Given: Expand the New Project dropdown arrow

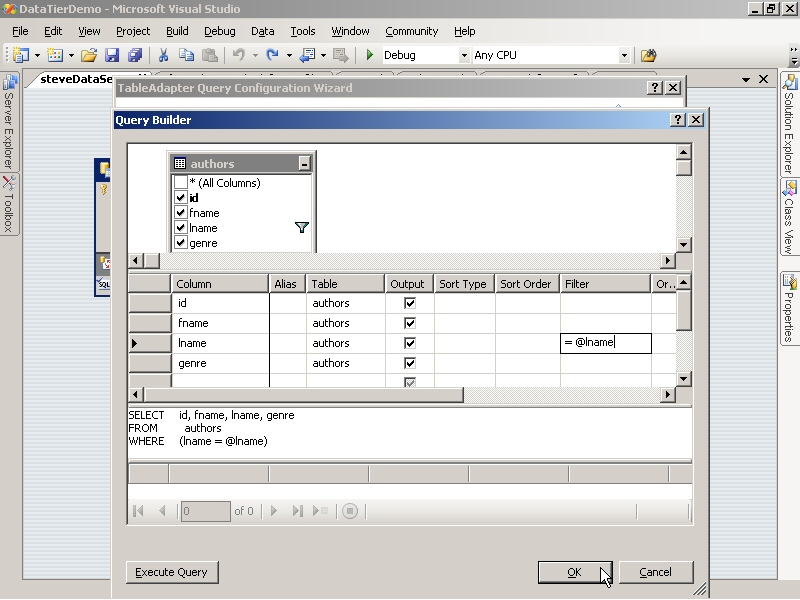Looking at the screenshot, I should 37,55.
